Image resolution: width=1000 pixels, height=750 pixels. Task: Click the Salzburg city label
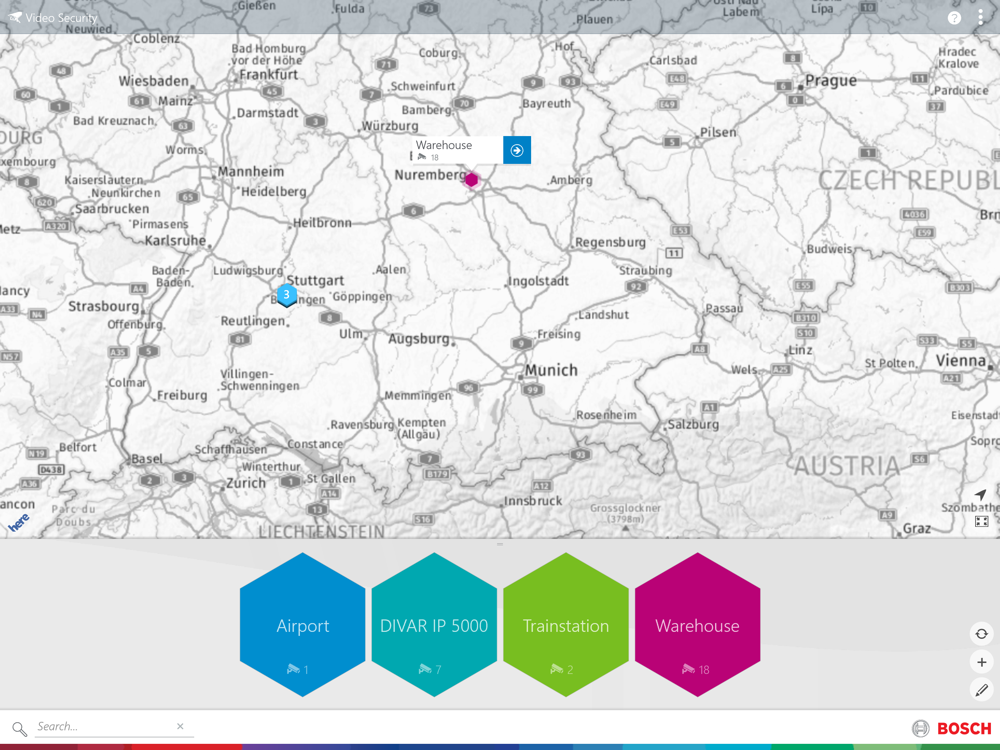click(693, 425)
